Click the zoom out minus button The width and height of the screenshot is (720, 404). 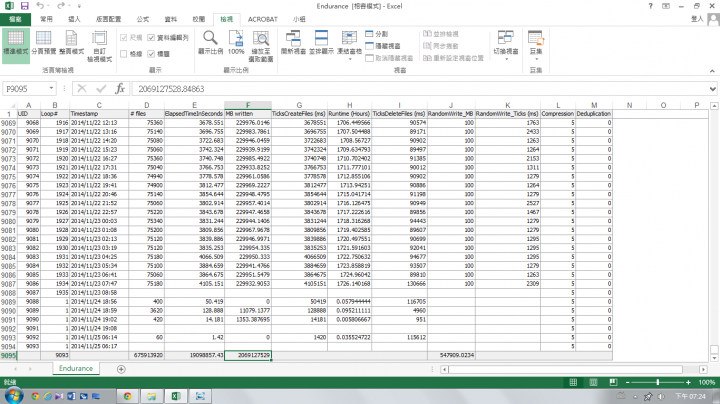click(x=628, y=382)
